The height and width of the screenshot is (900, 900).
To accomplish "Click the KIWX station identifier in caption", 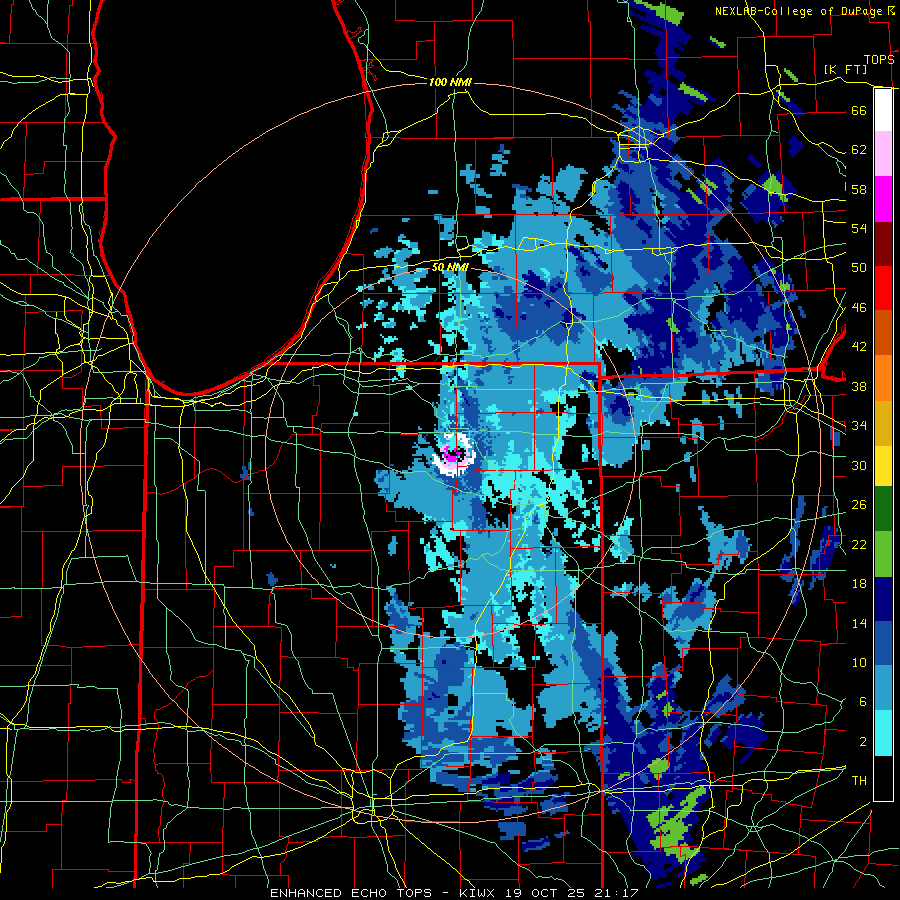I will pos(478,893).
